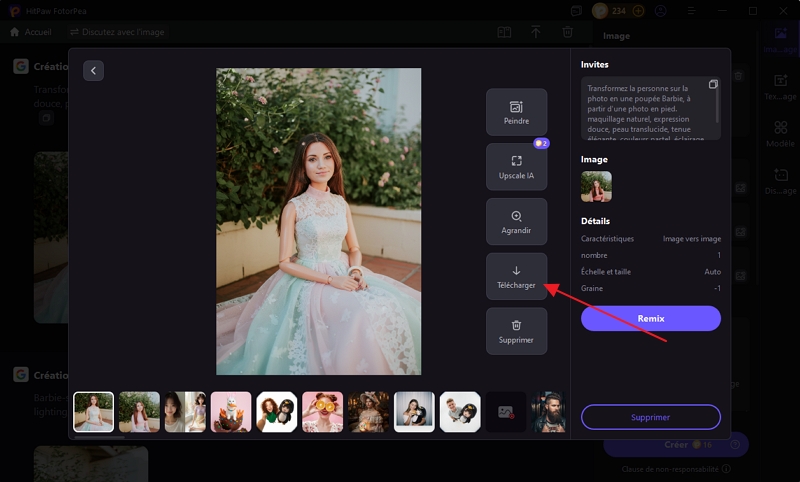
Task: Copy the prompt text in Invites
Action: pyautogui.click(x=713, y=84)
